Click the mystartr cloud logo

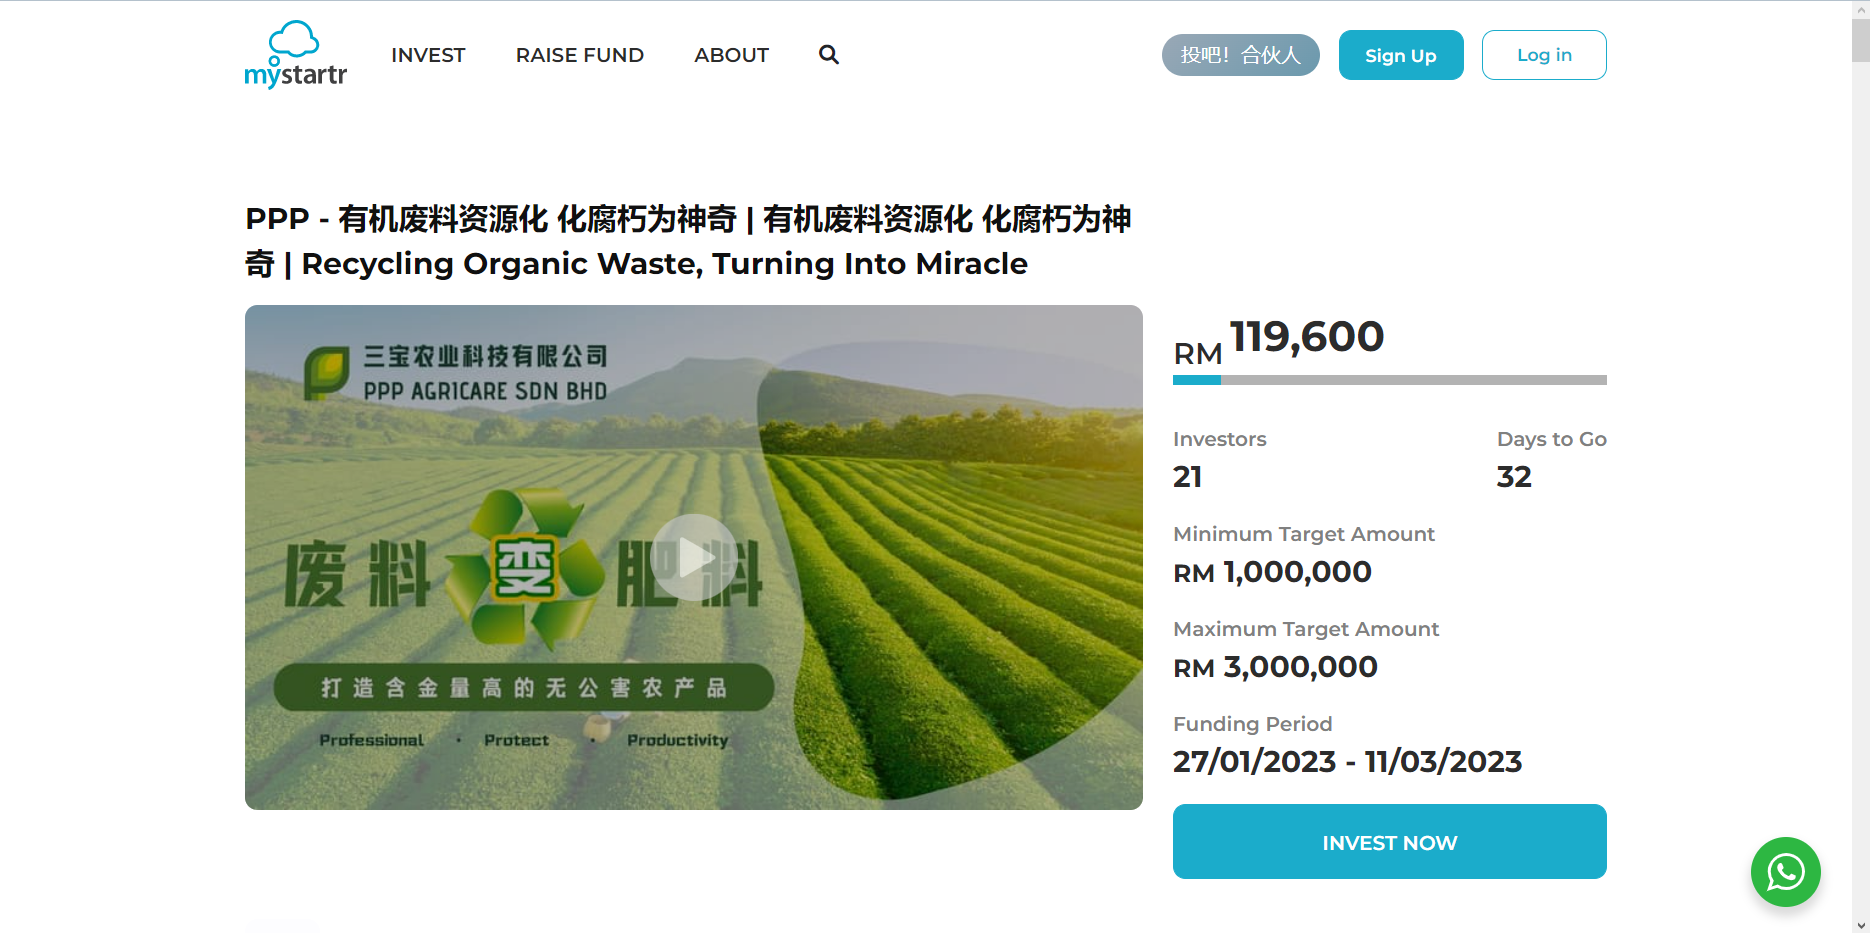coord(295,55)
